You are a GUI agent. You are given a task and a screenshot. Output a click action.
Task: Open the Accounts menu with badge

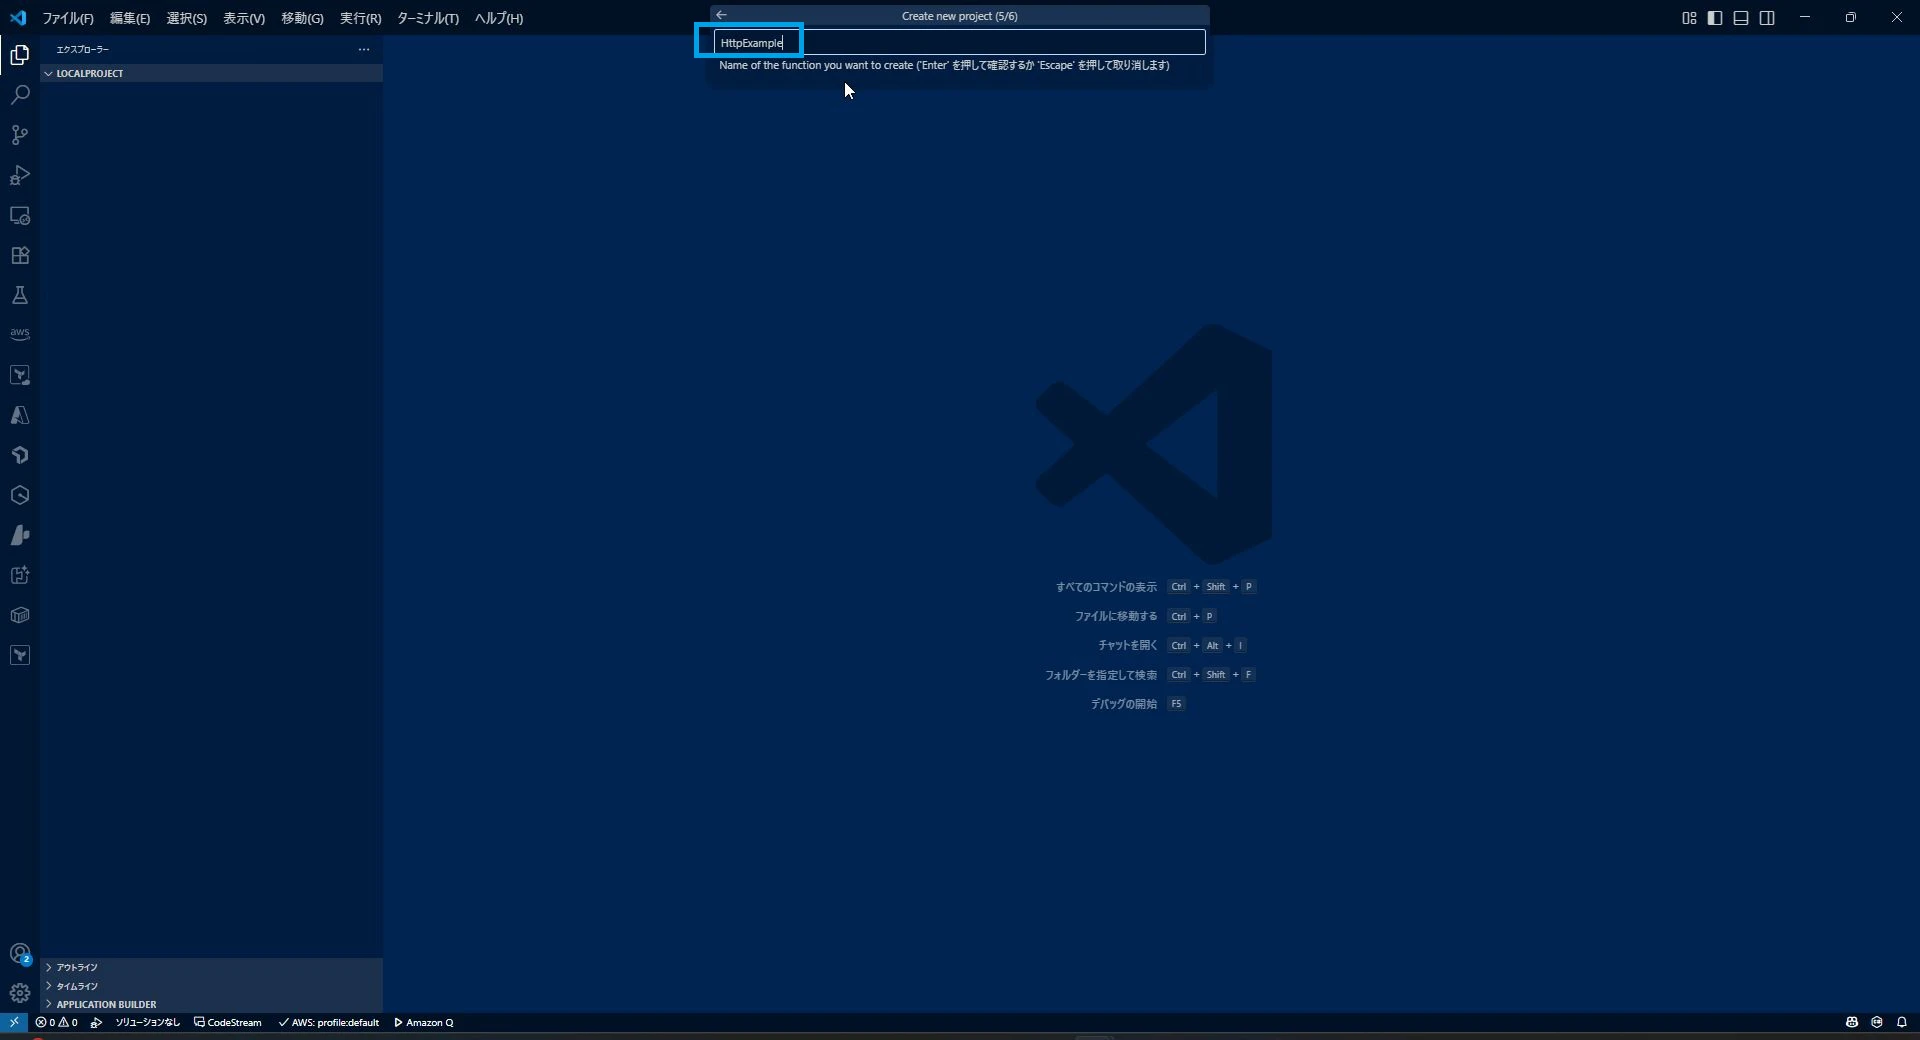pos(19,954)
